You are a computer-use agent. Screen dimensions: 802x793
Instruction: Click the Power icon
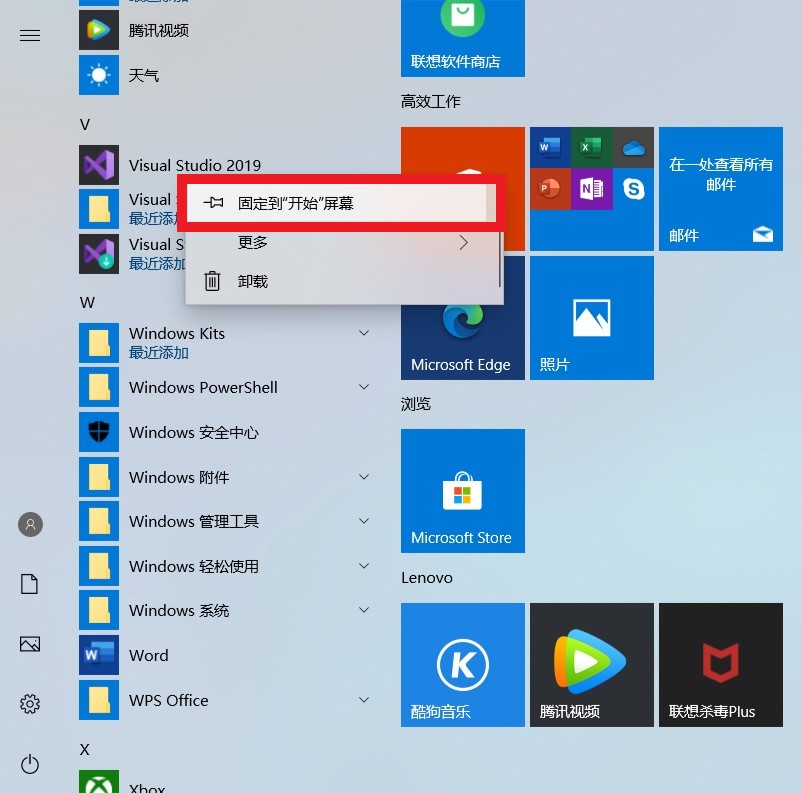pyautogui.click(x=30, y=764)
